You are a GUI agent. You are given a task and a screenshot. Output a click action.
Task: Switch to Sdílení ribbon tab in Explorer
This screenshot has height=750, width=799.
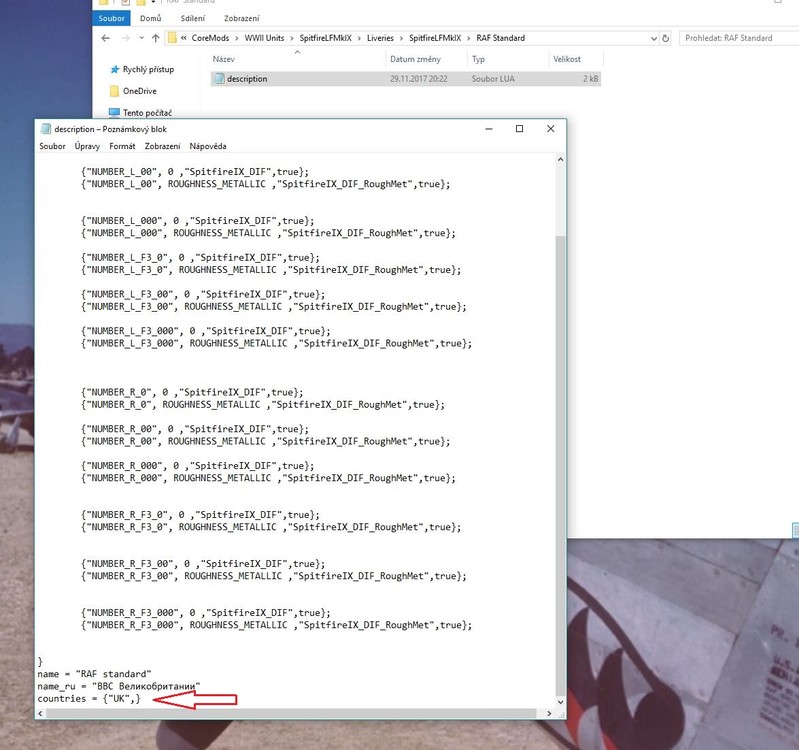coord(193,18)
